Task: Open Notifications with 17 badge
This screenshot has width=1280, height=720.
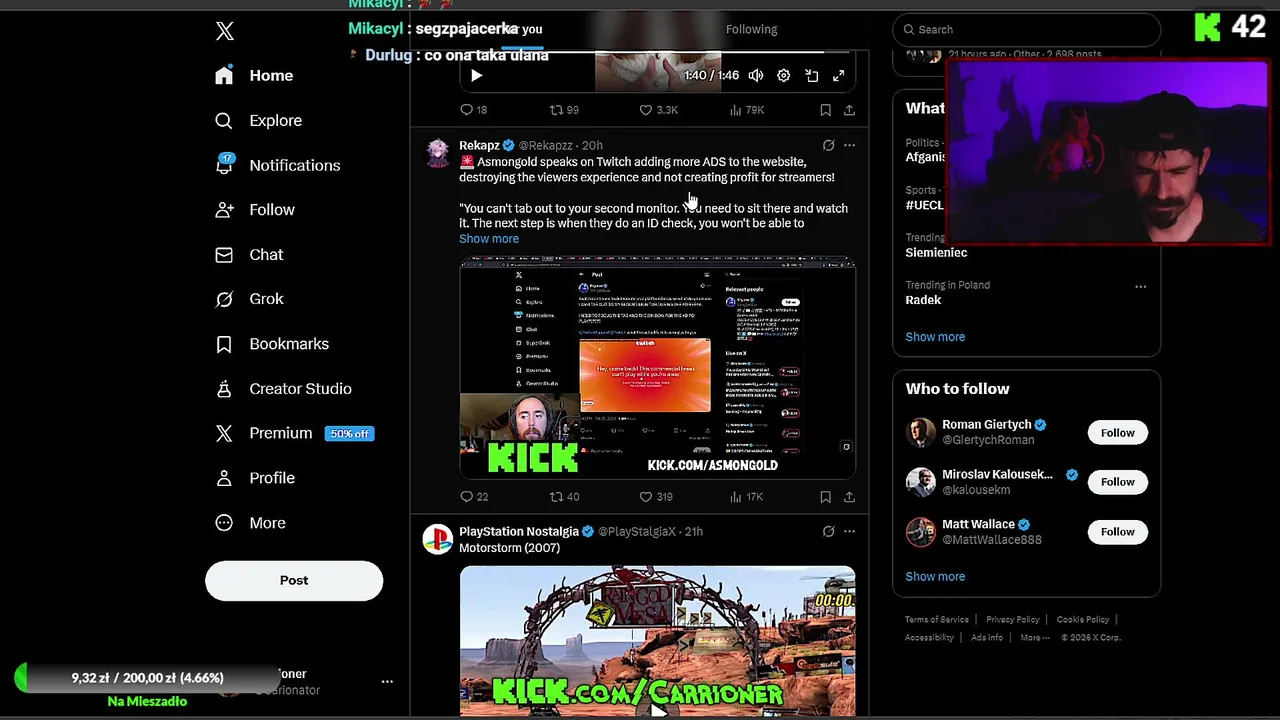Action: click(278, 165)
